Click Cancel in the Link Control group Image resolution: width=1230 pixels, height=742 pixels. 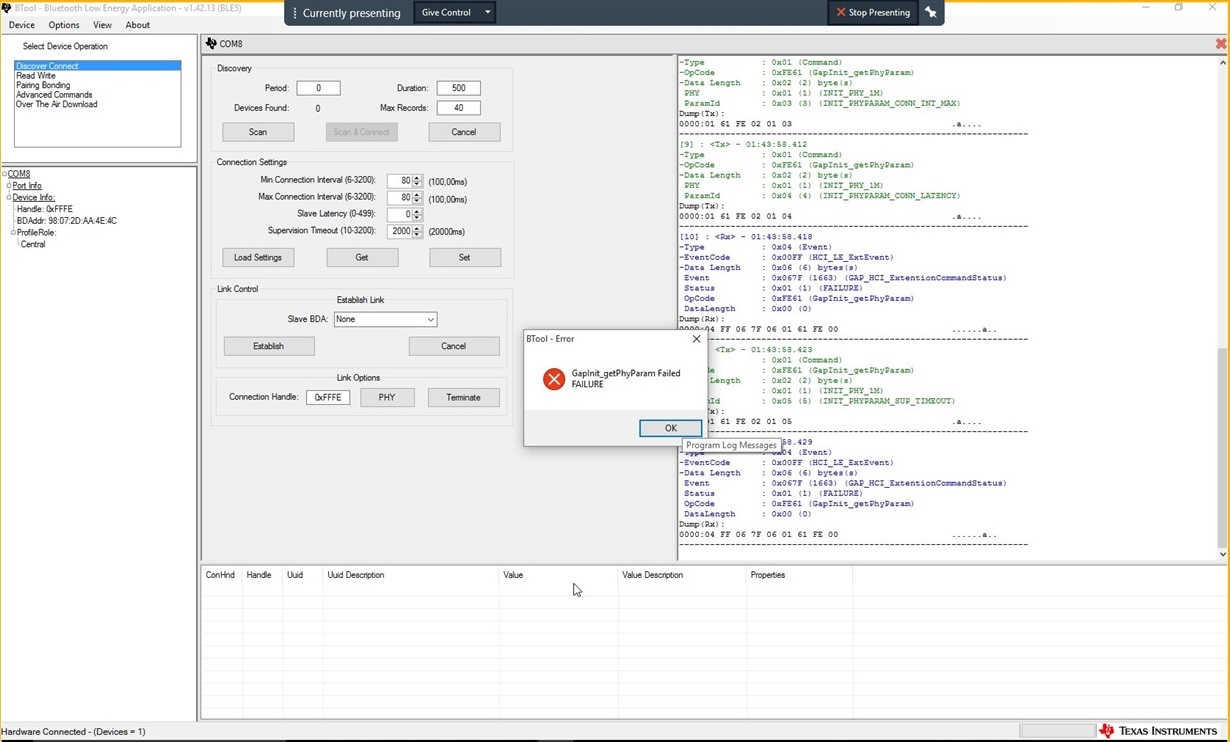click(x=454, y=346)
